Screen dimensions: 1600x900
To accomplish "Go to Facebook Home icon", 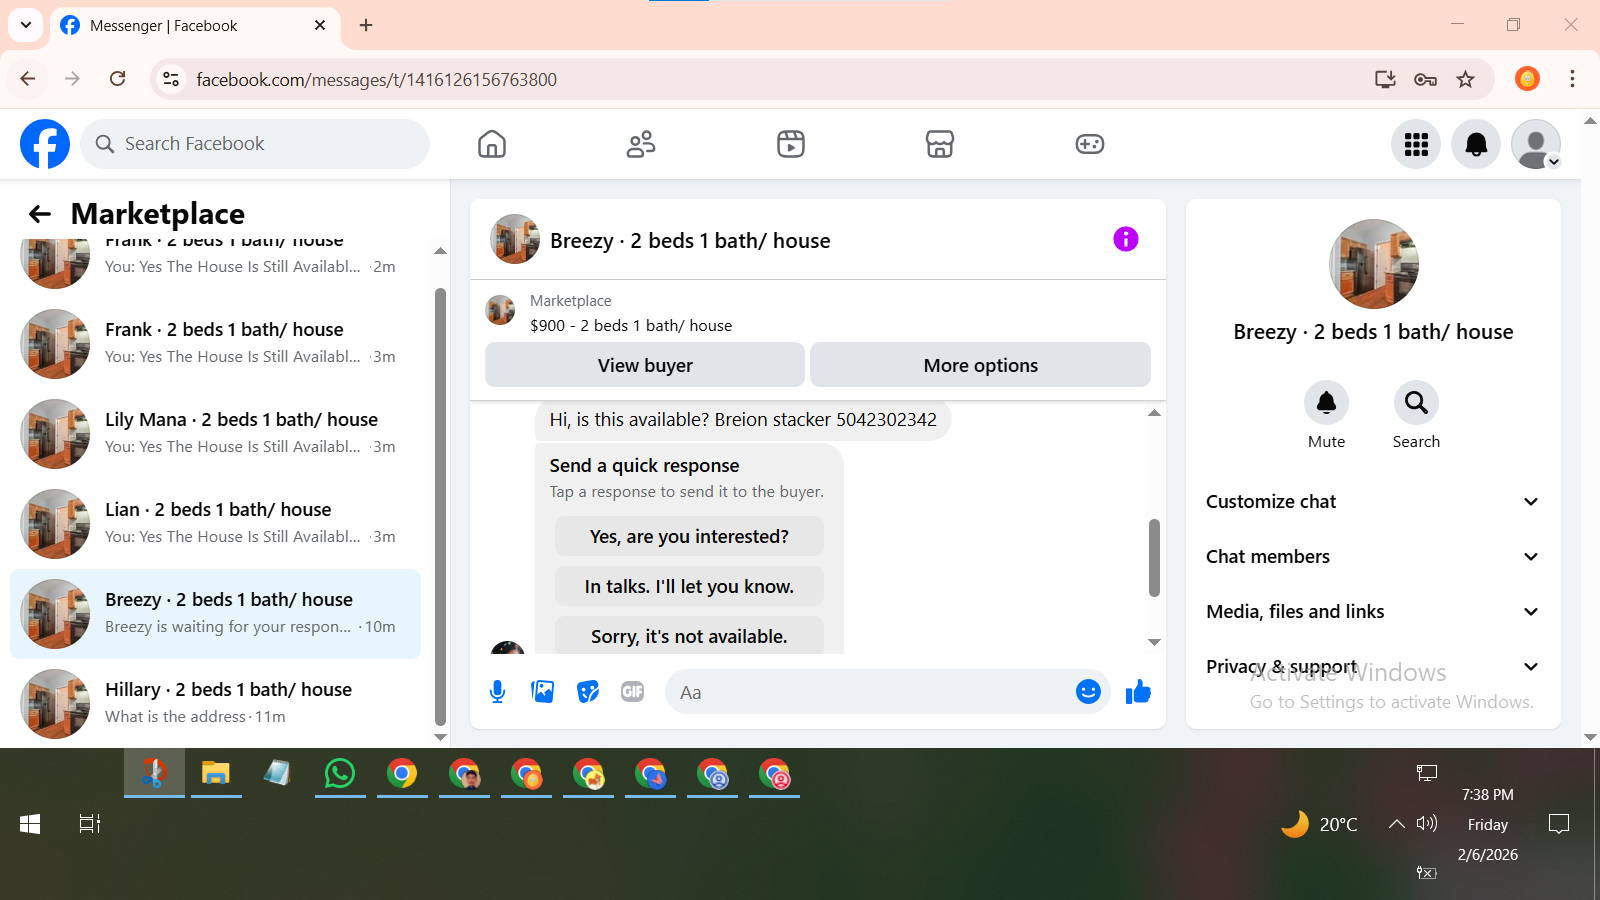I will pos(492,144).
